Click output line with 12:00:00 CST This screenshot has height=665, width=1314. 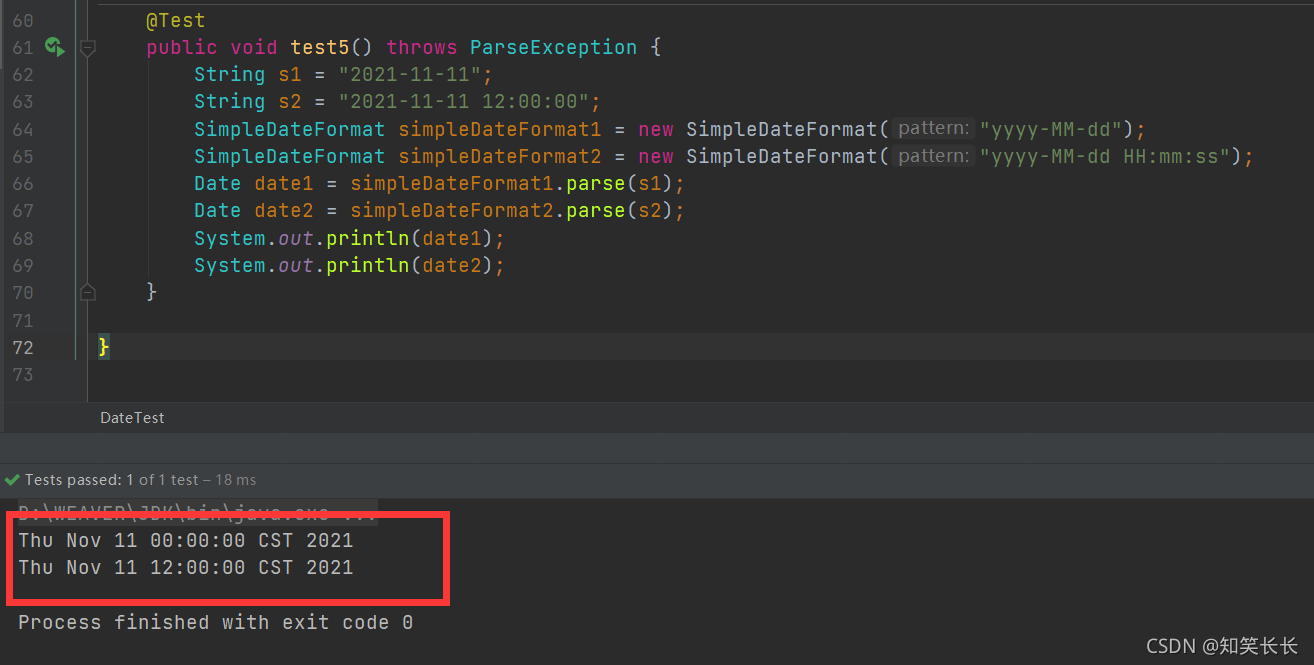tap(186, 568)
